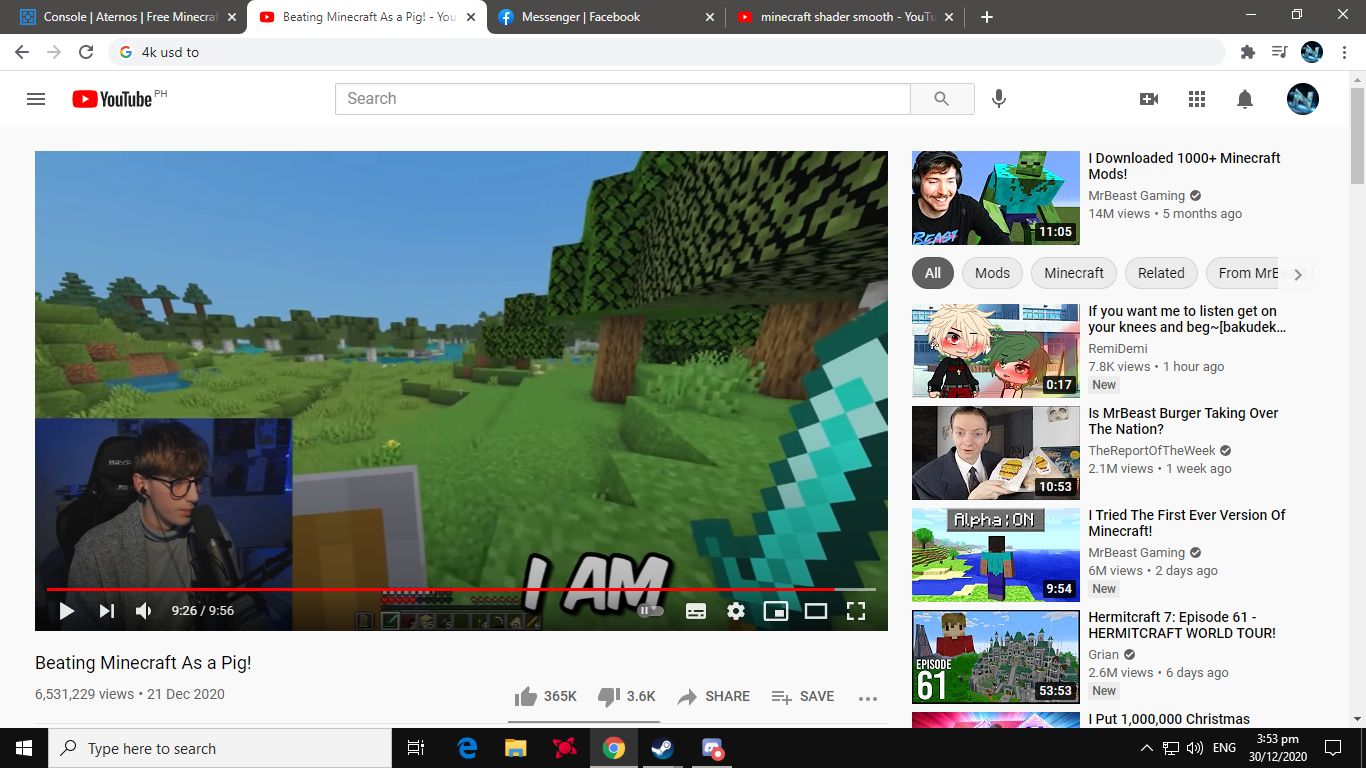Make the video fullscreen
Screen dimensions: 1366x768
[x=856, y=610]
